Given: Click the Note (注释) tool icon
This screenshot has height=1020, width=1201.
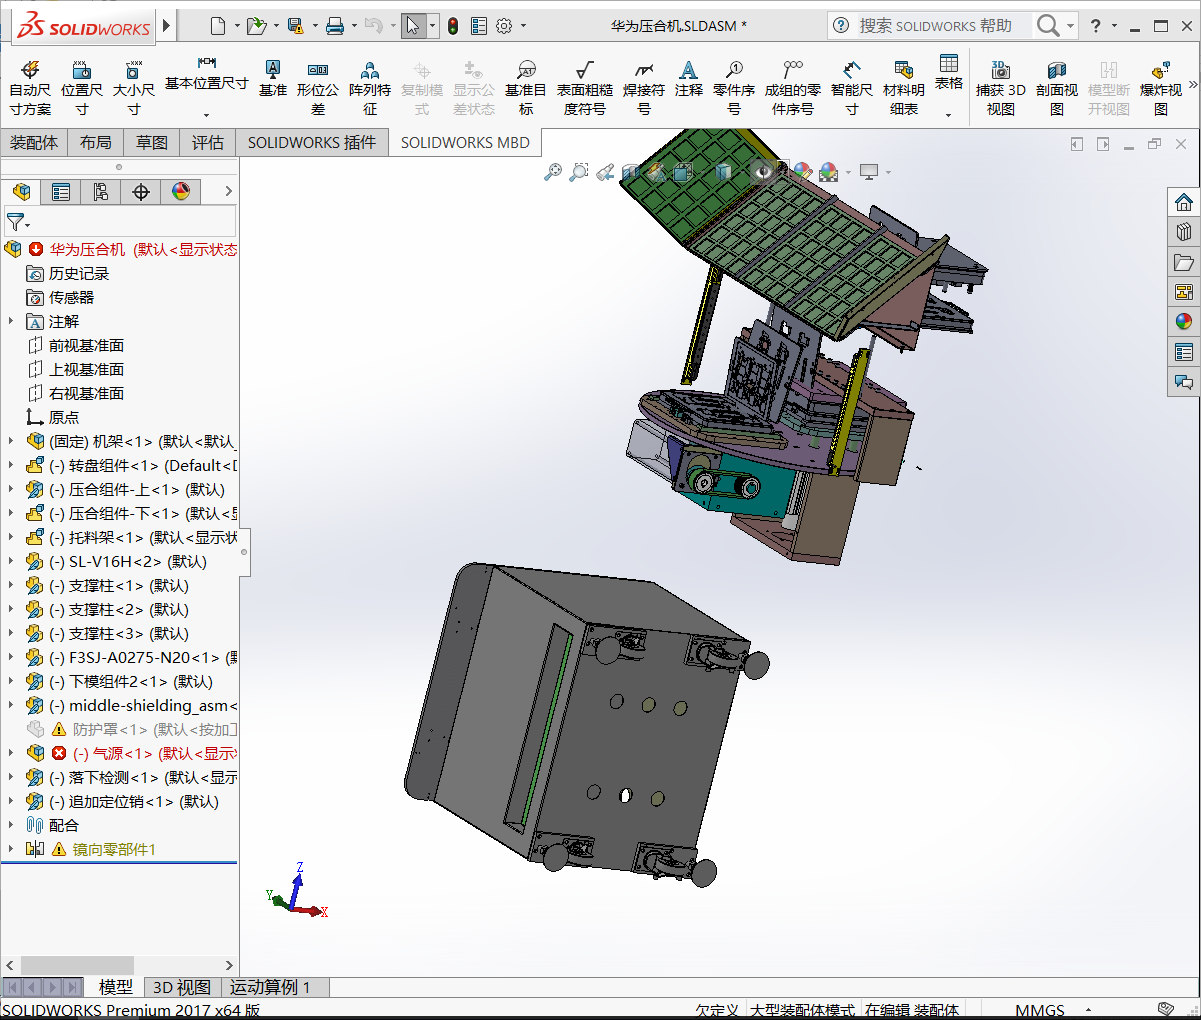Looking at the screenshot, I should [688, 69].
